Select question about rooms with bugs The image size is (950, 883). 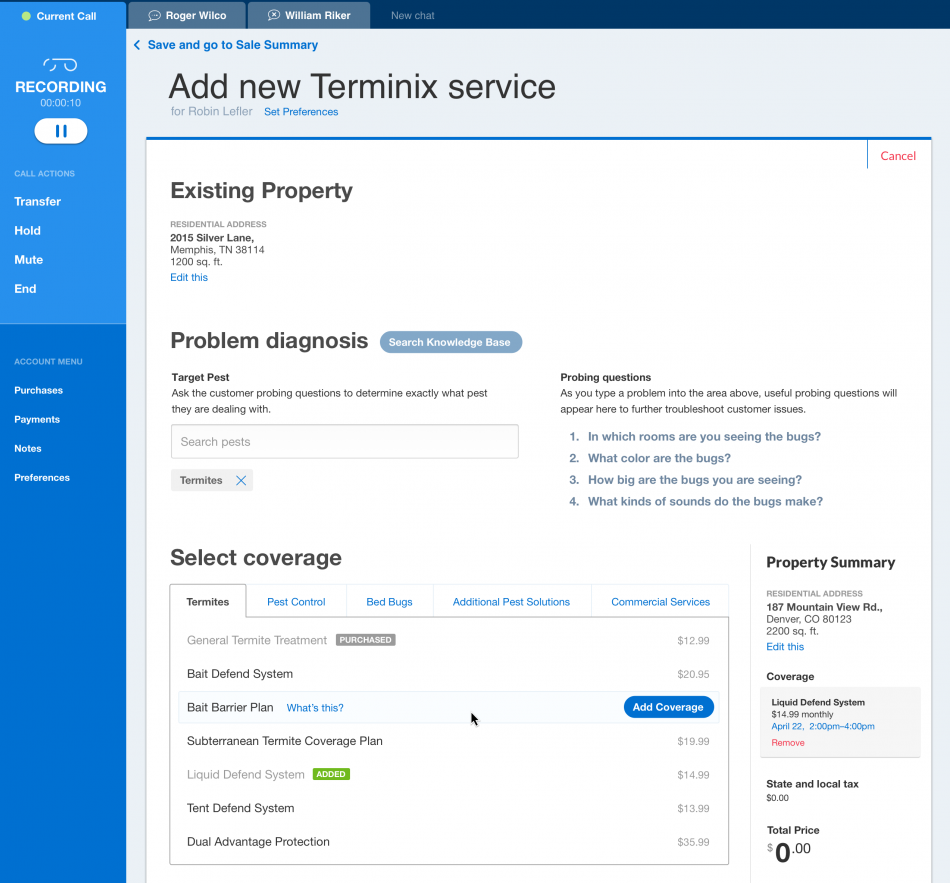pyautogui.click(x=704, y=436)
